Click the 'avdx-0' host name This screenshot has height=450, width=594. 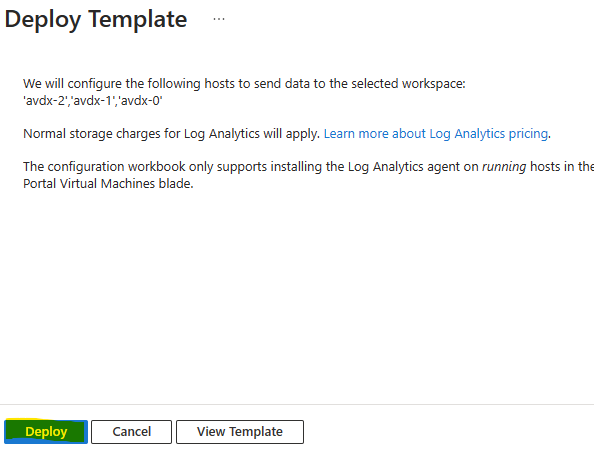pyautogui.click(x=140, y=101)
